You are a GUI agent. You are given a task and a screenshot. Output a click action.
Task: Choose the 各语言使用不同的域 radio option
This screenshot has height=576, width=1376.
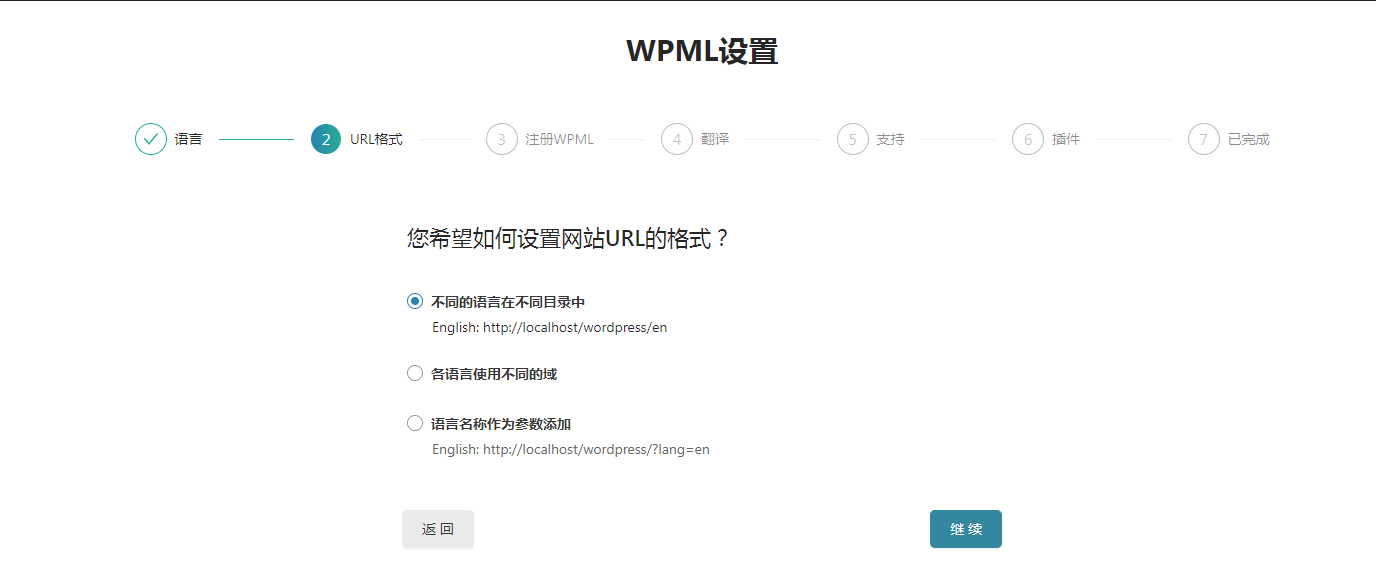415,373
